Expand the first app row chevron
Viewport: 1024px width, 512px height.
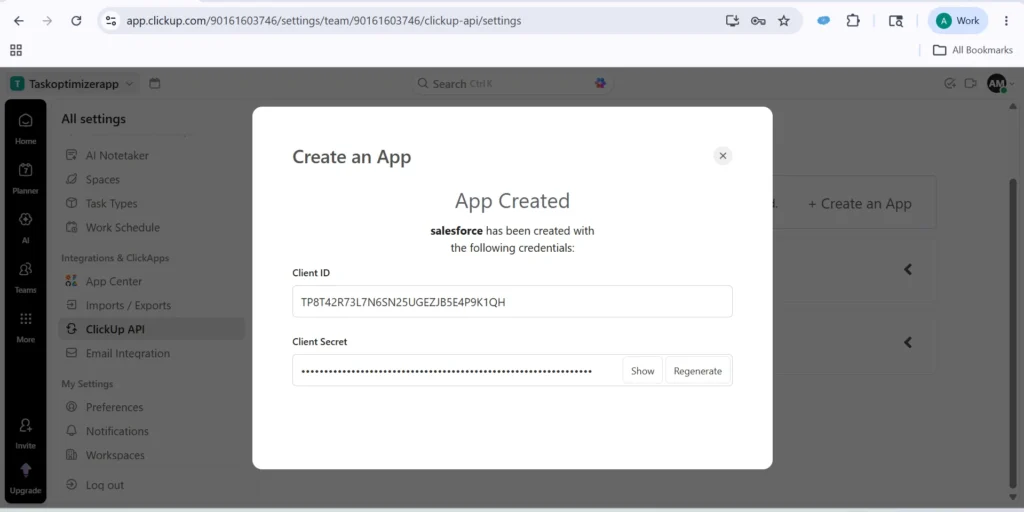tap(908, 269)
